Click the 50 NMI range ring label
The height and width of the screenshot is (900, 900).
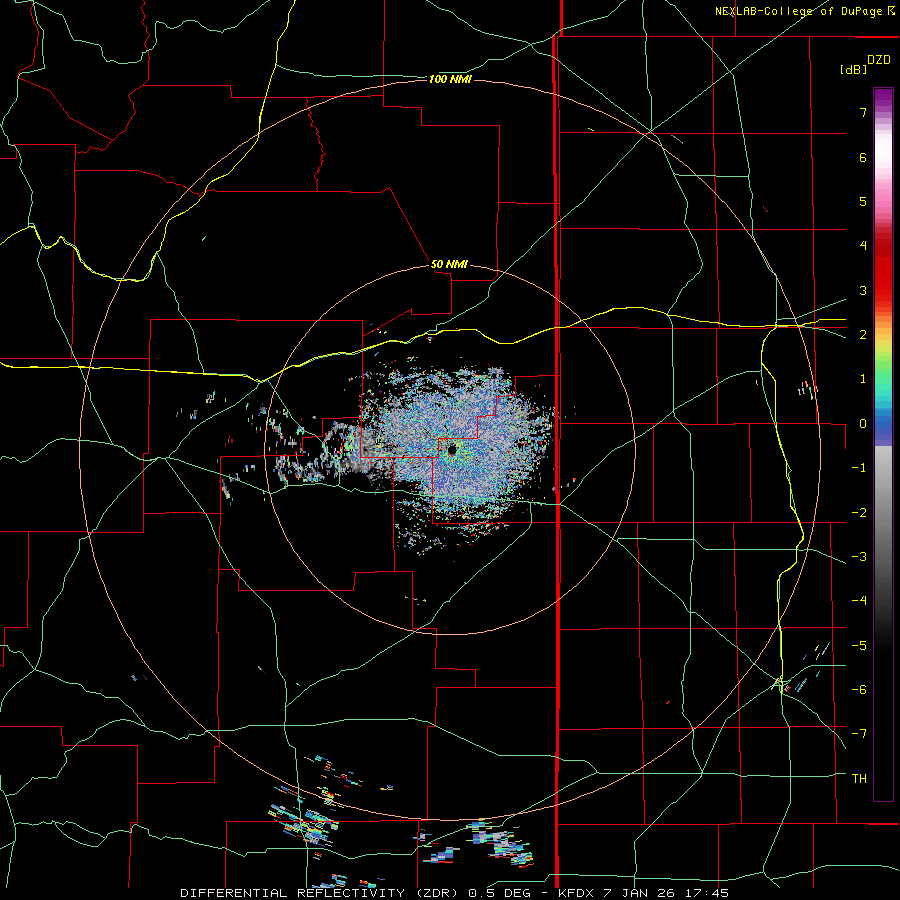point(449,264)
